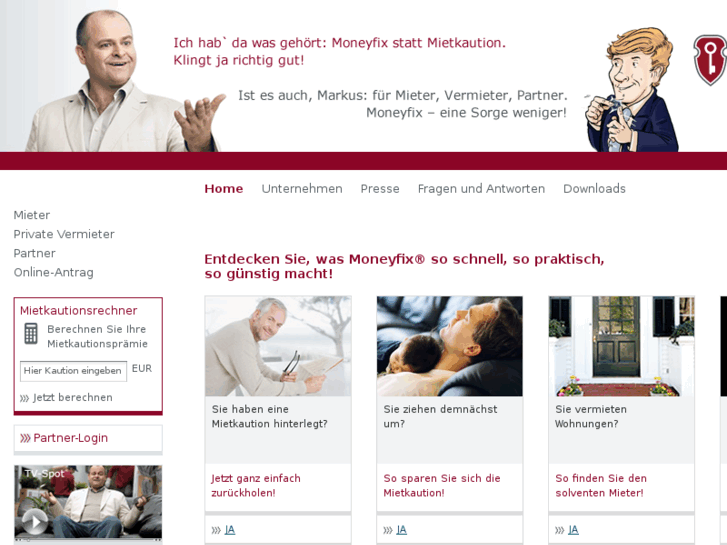Screen dimensions: 727x545
Task: Click the cartoon man mascot illustration
Action: [x=631, y=89]
